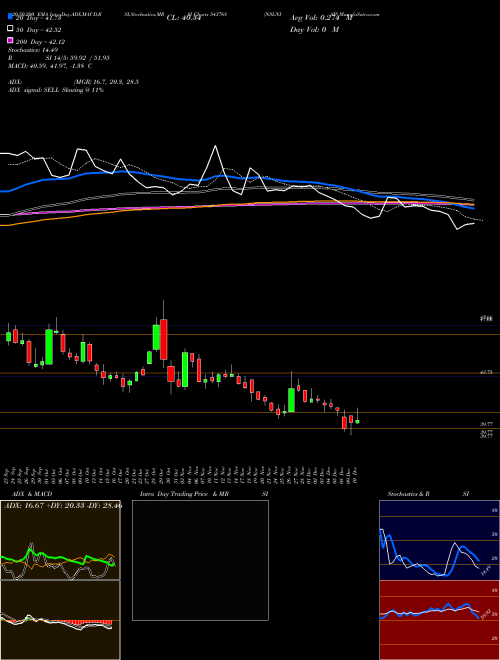Select the 50 Day - 42.52 label
The width and height of the screenshot is (500, 660).
39,29
